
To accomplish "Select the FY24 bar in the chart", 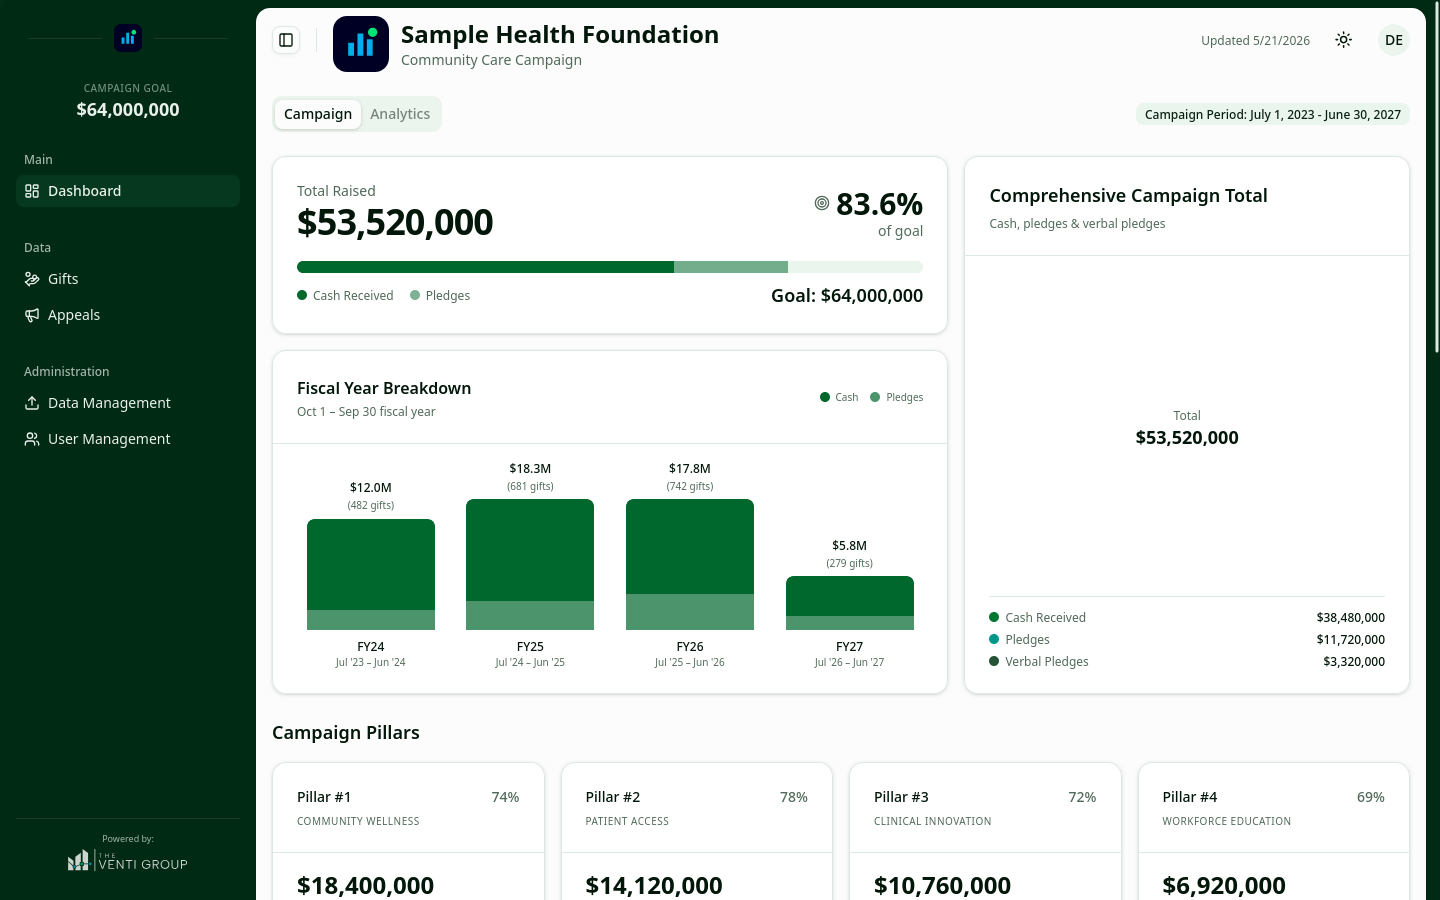I will [x=371, y=574].
